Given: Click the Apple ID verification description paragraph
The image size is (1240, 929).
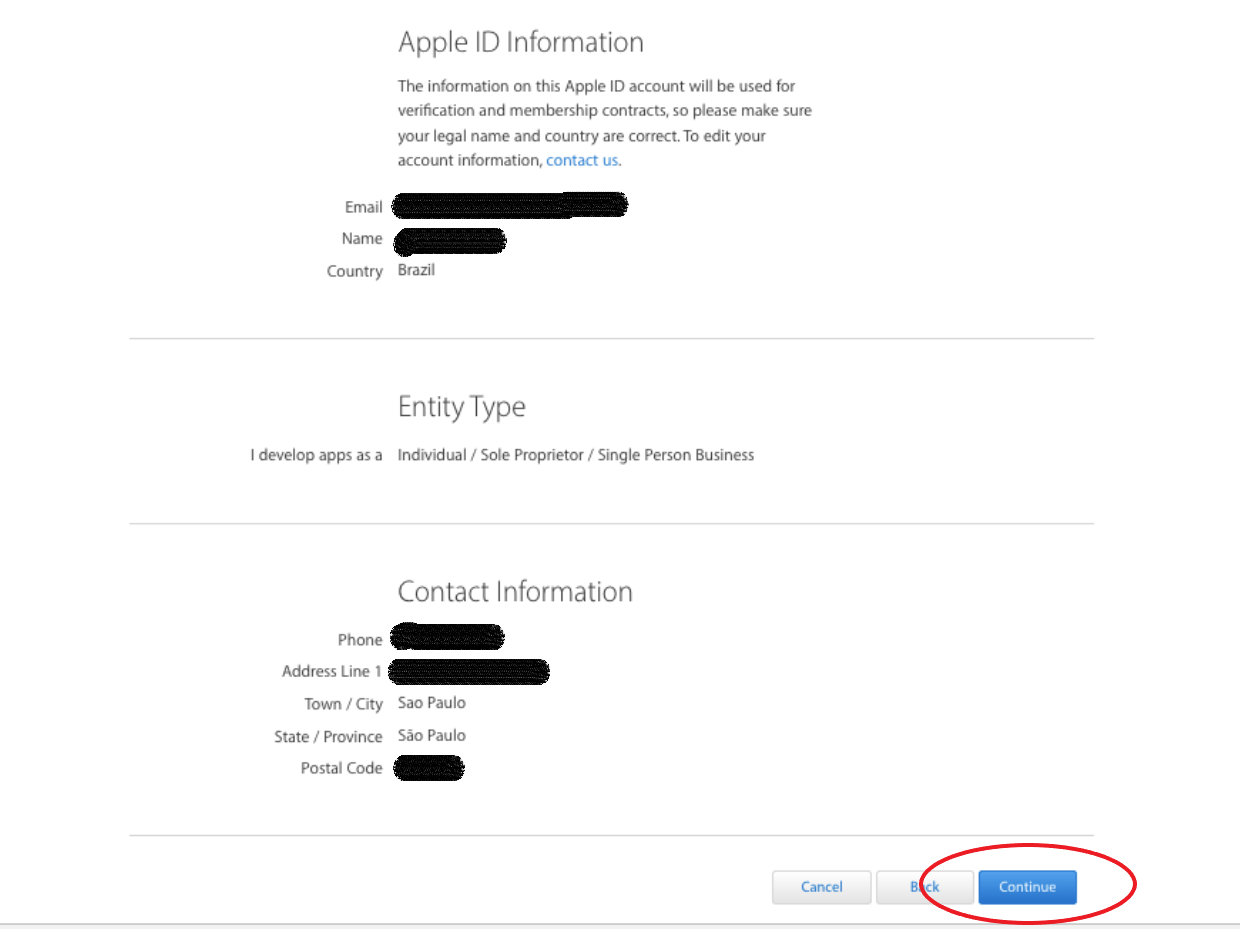Looking at the screenshot, I should pyautogui.click(x=604, y=123).
